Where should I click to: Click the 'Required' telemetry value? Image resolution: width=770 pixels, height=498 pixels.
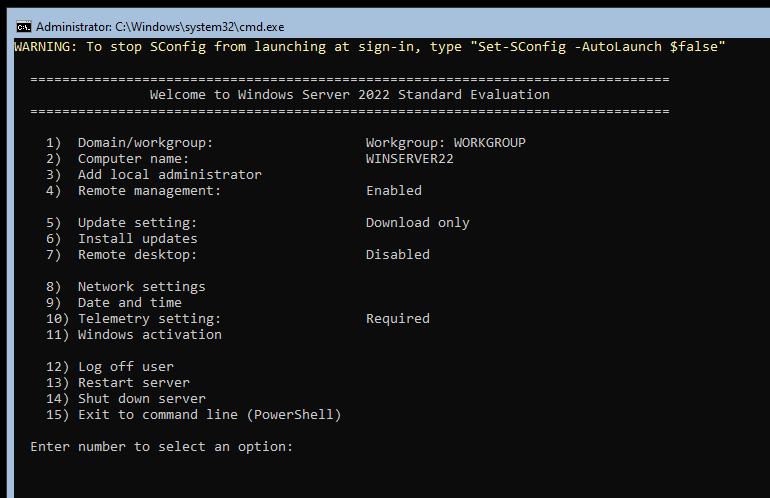coord(398,319)
